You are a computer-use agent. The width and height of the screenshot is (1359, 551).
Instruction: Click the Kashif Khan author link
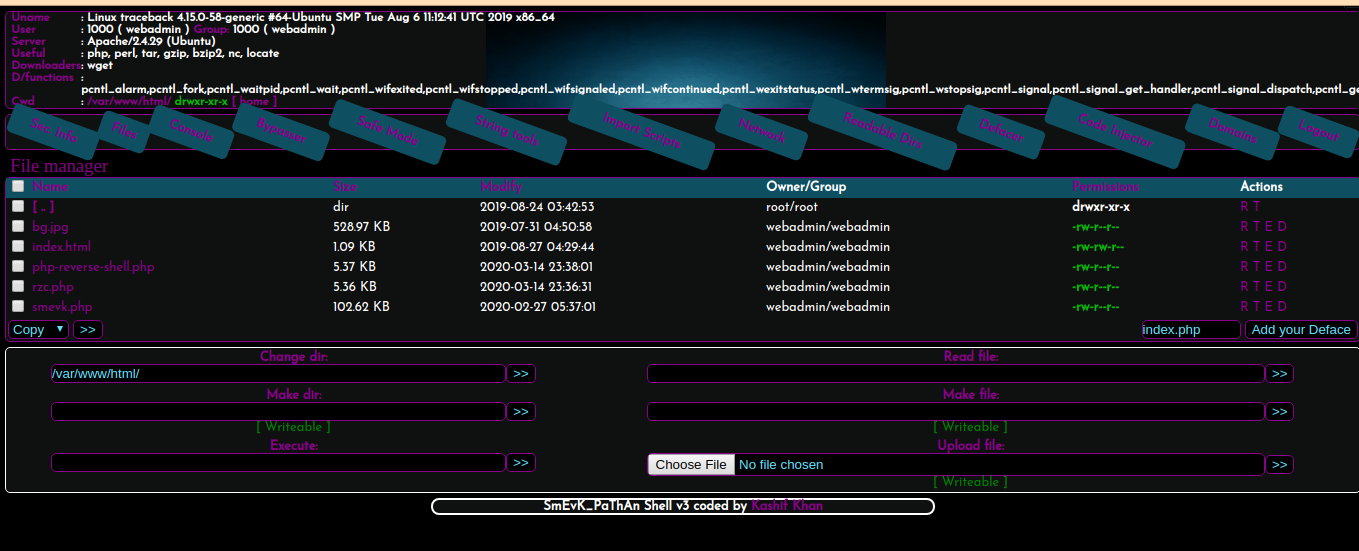click(x=786, y=506)
